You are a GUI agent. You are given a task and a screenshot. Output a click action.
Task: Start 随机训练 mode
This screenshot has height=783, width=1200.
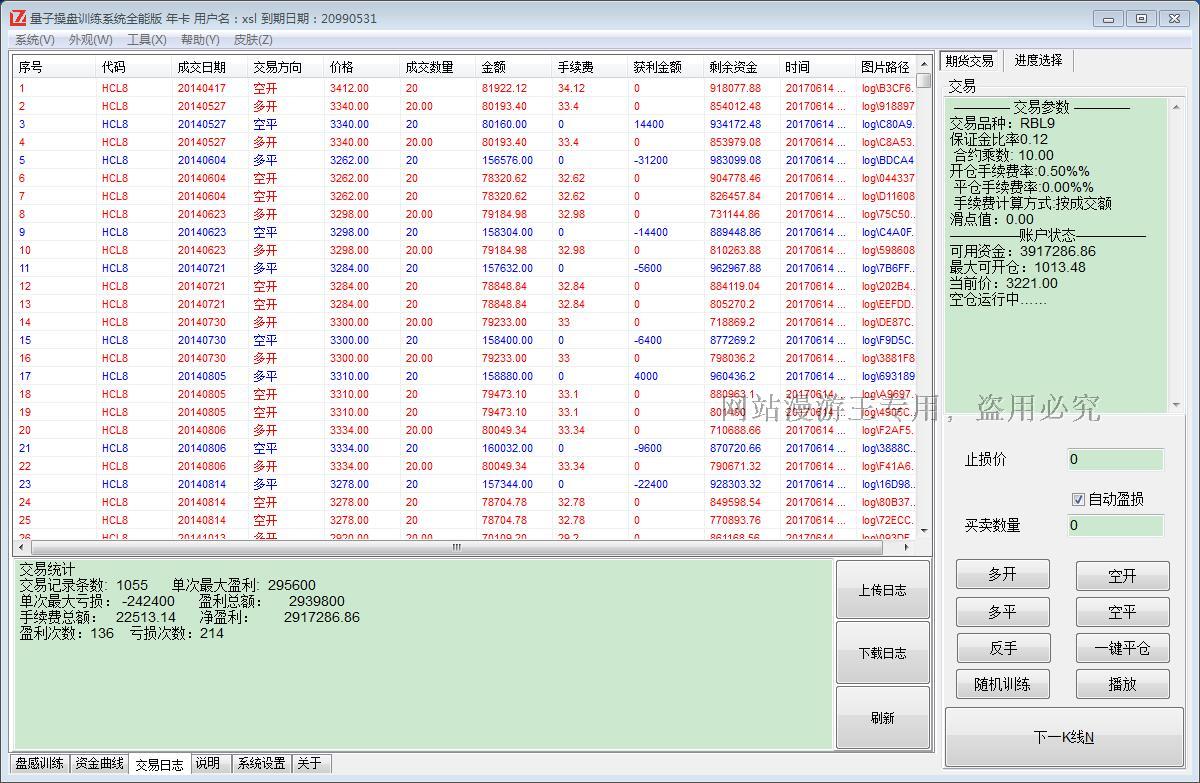tap(1003, 684)
